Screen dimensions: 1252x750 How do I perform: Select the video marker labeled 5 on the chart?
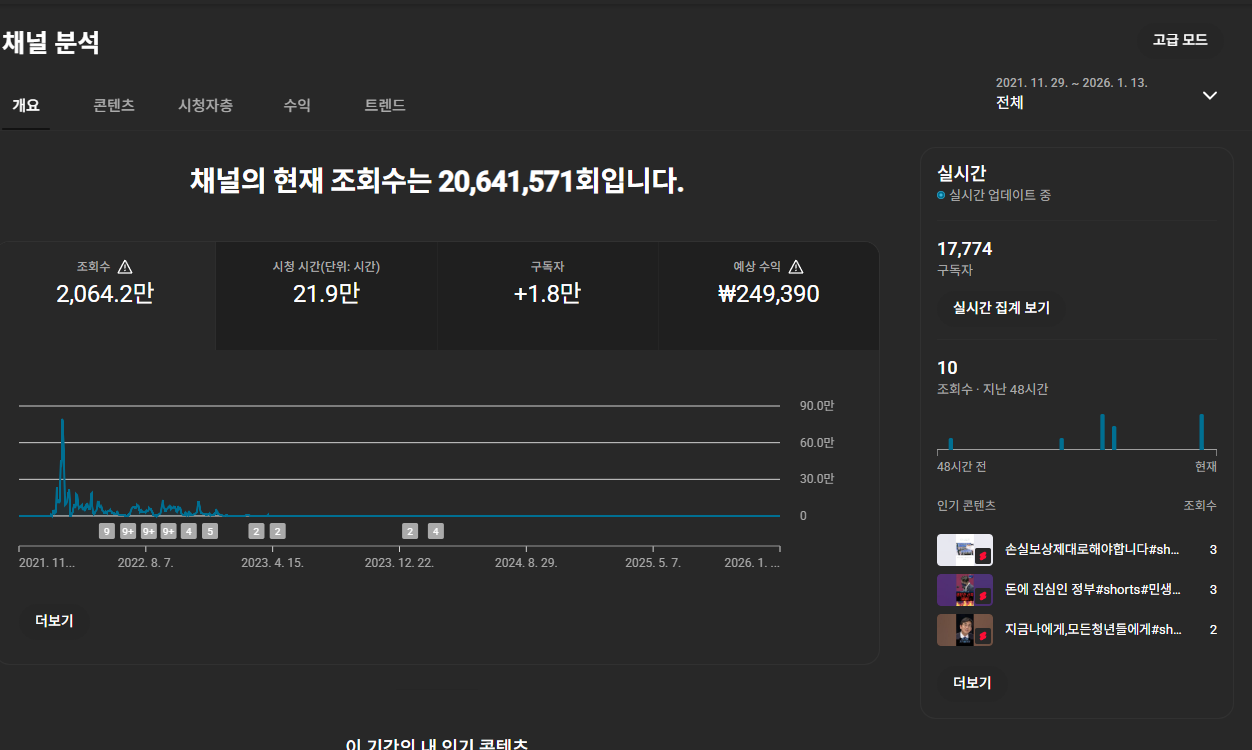click(210, 531)
